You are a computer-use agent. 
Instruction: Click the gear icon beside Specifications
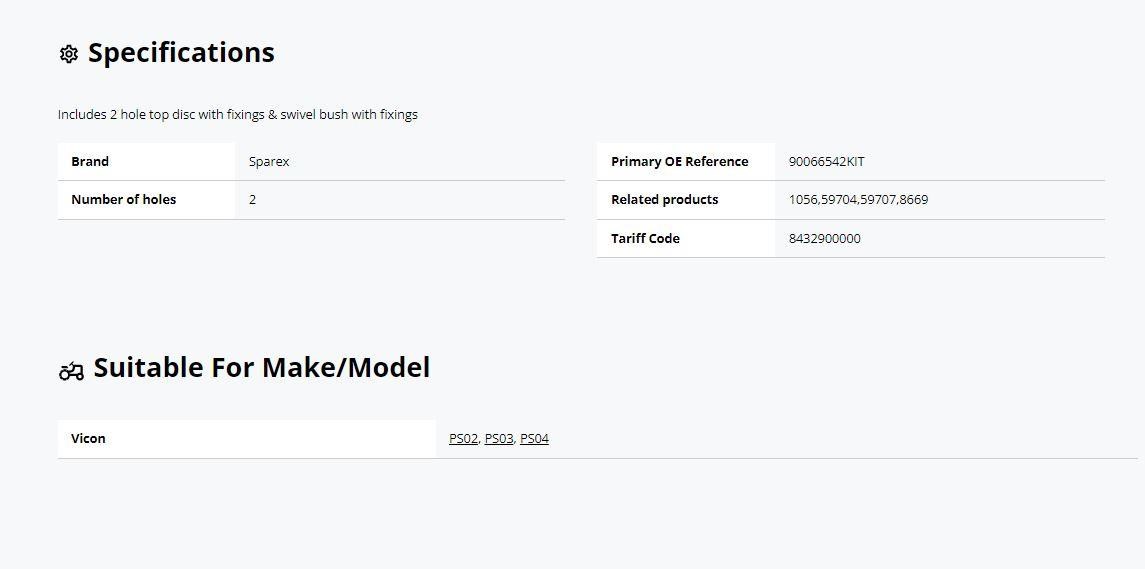69,54
